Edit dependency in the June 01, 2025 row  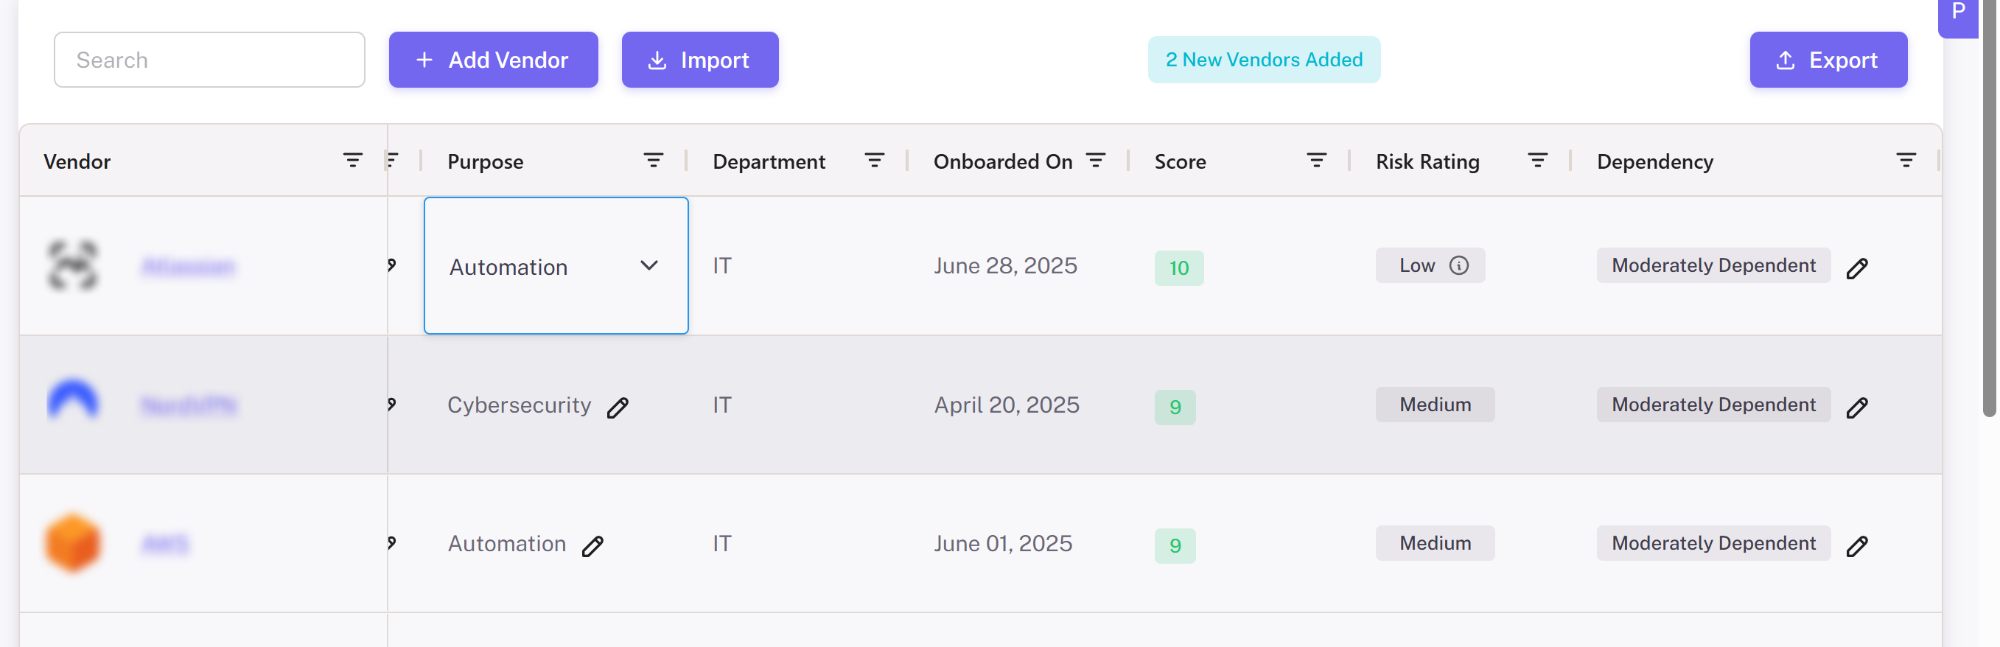(1857, 546)
